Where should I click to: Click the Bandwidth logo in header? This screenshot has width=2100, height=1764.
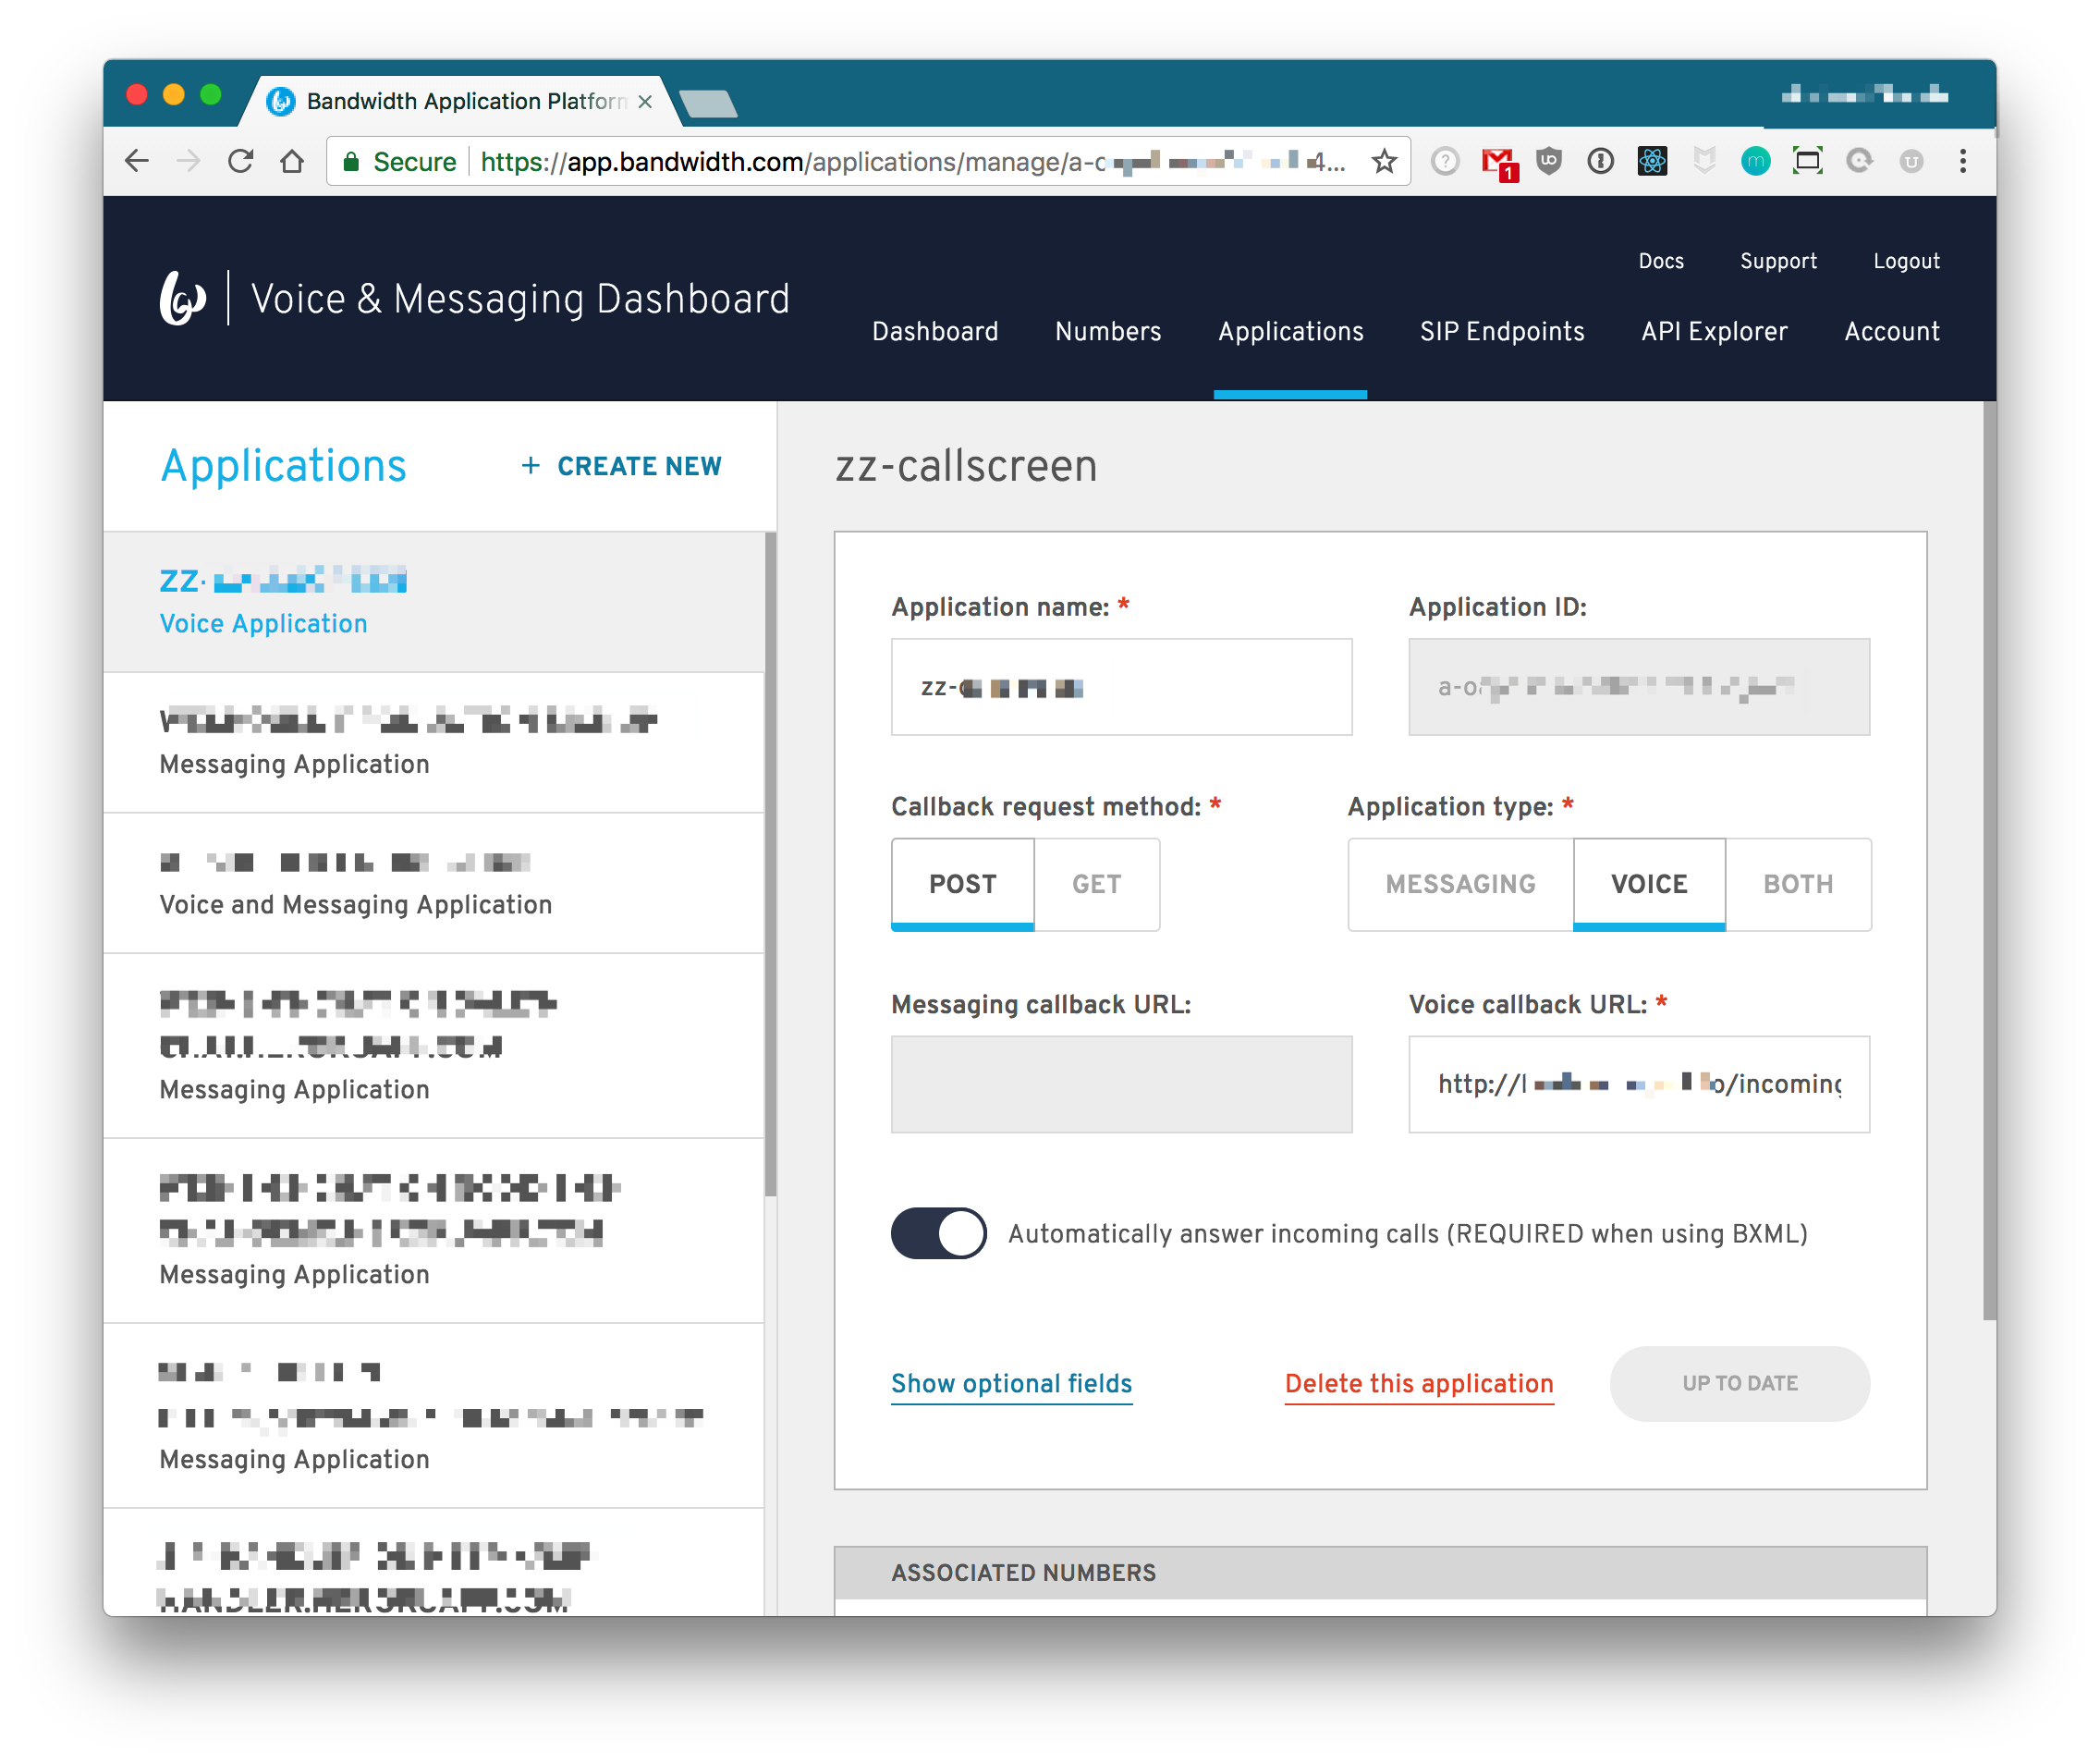183,298
